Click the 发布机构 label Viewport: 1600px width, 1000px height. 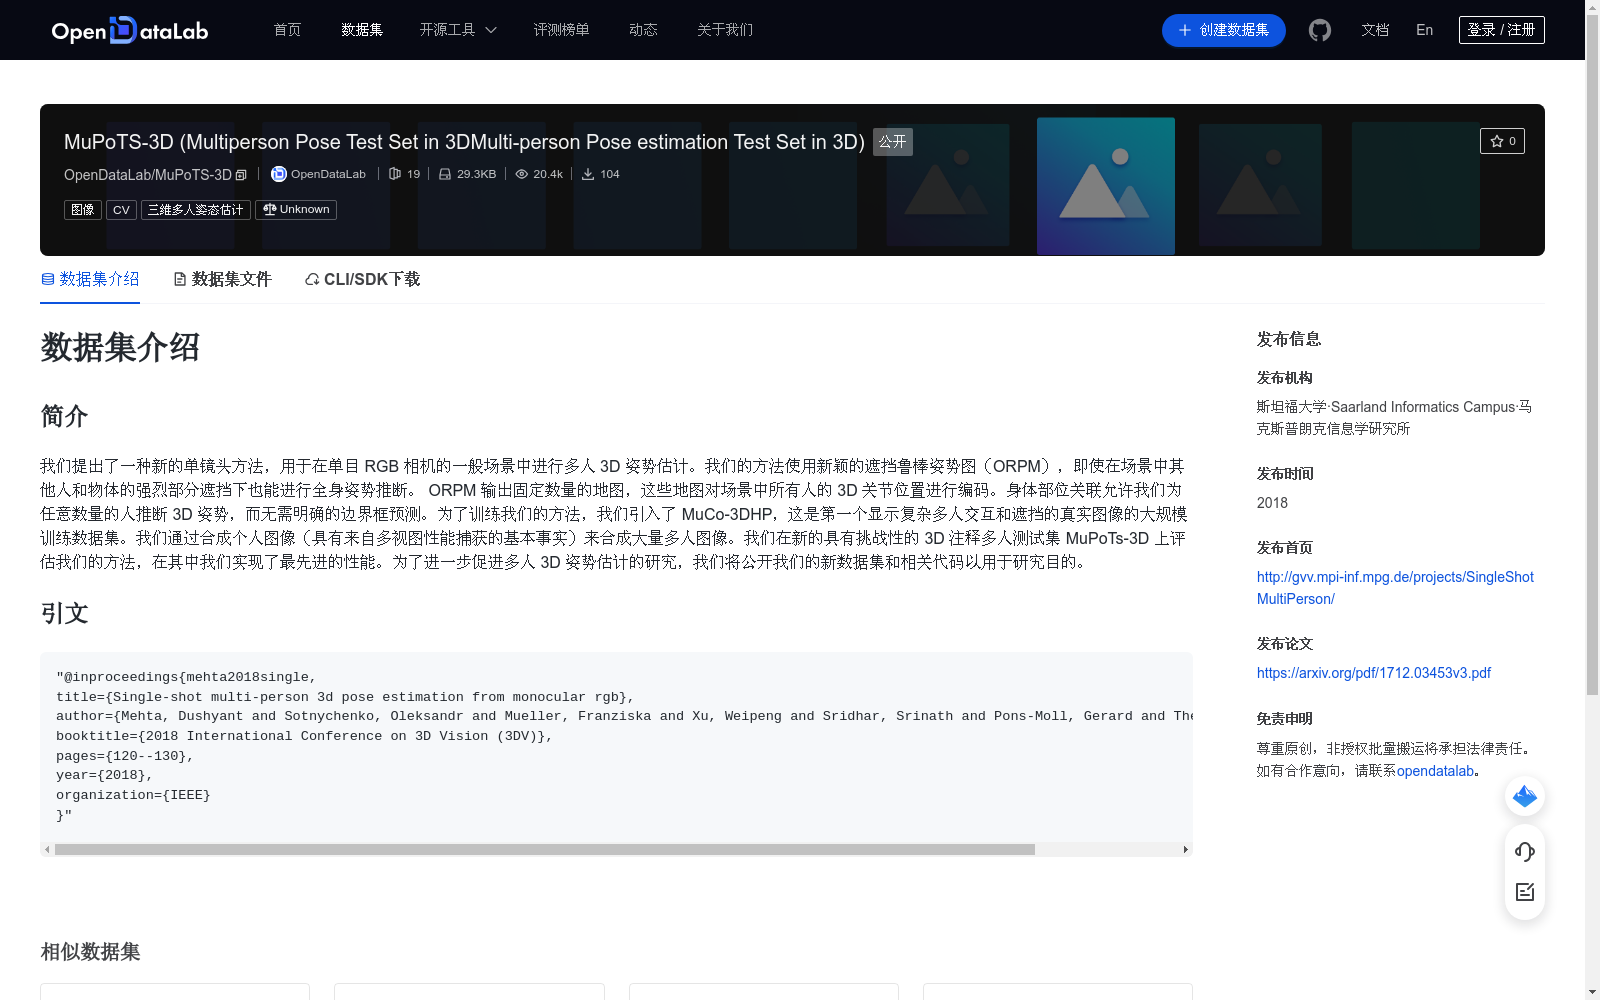pyautogui.click(x=1285, y=378)
